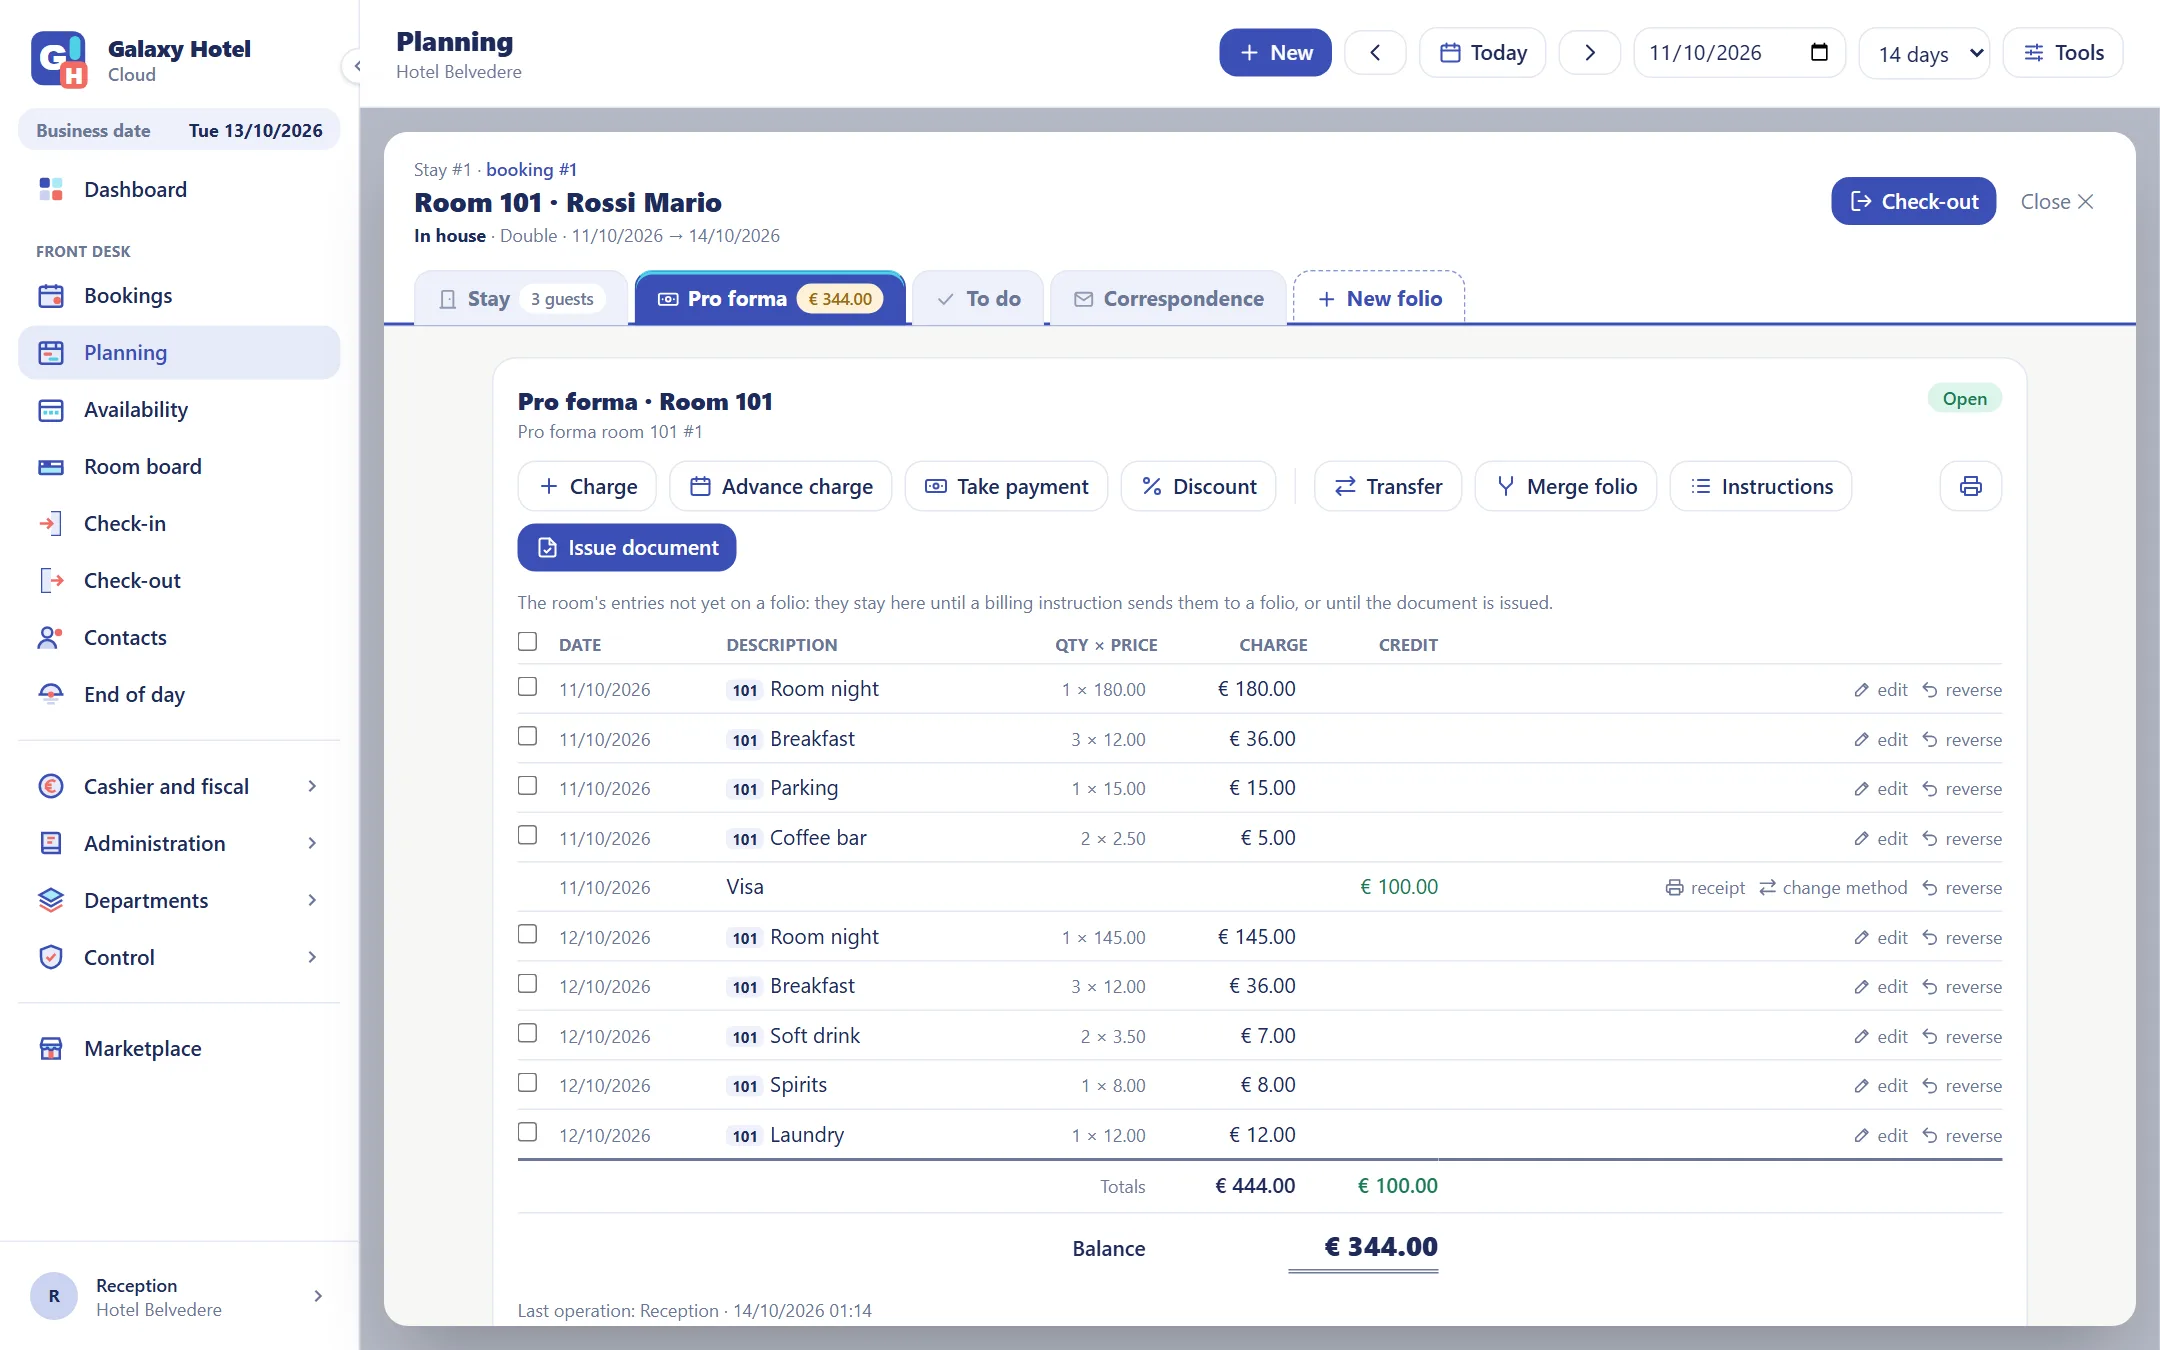The image size is (2160, 1350).
Task: Tick the select-all checkbox in header
Action: 527,642
